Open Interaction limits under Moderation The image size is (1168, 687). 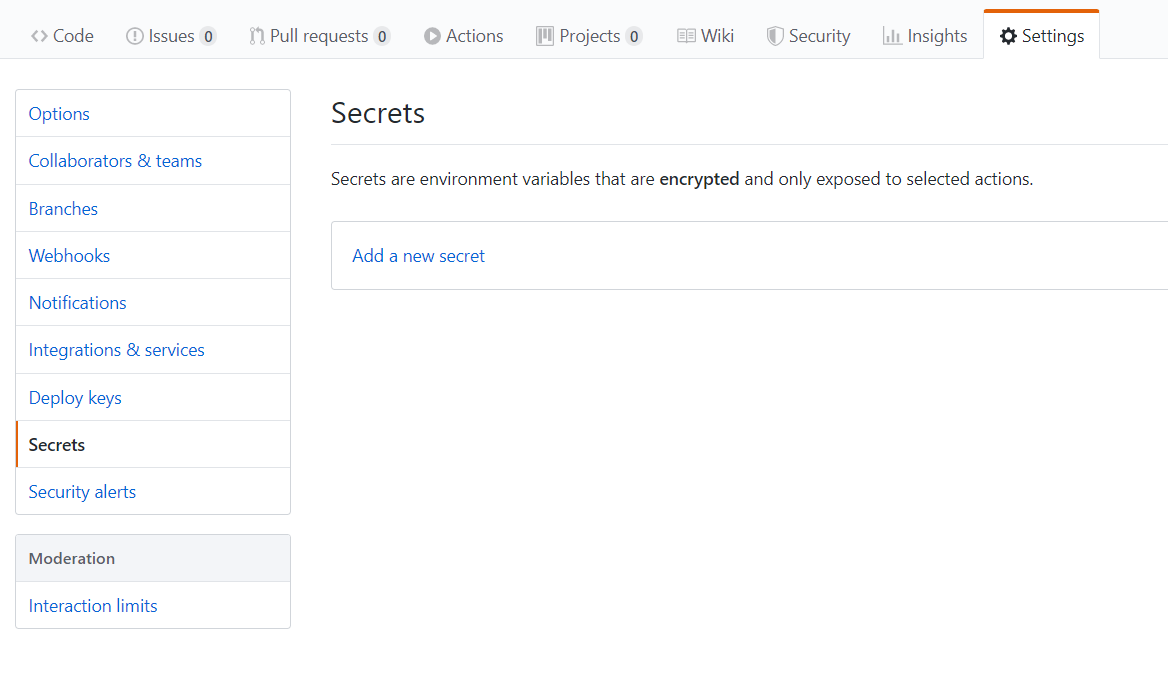[92, 605]
